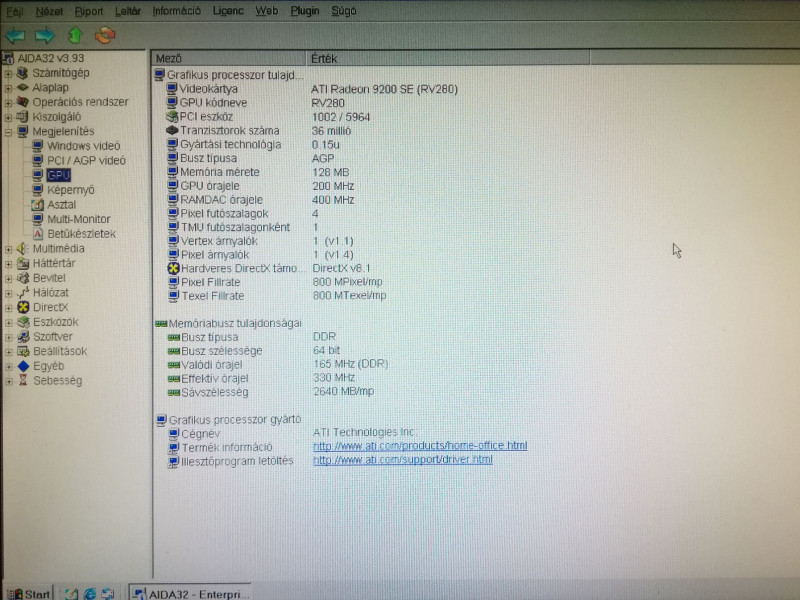
Task: Open the Plugin menu
Action: coord(305,11)
